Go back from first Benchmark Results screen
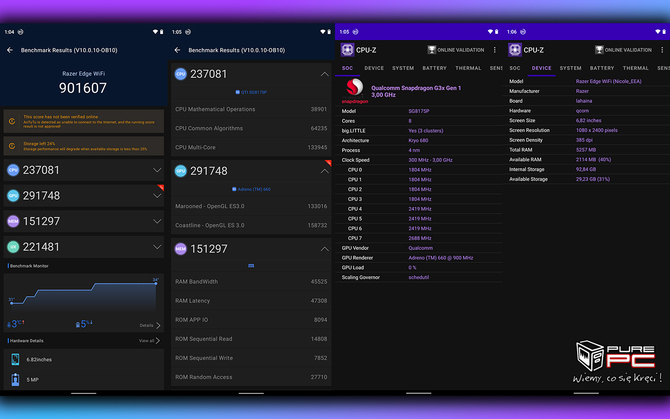Image resolution: width=670 pixels, height=419 pixels. coord(10,50)
